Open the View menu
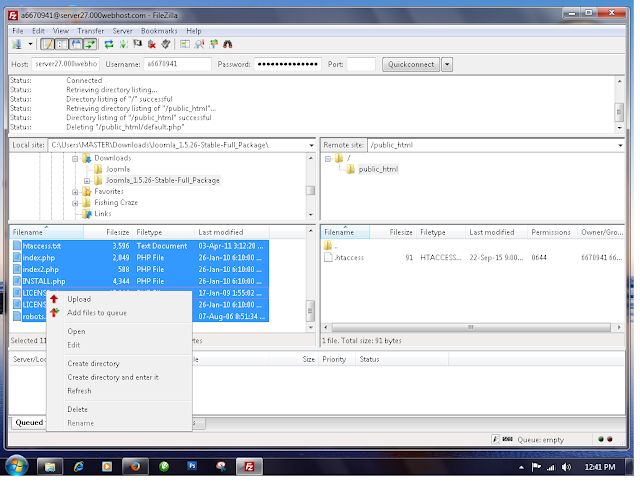Image resolution: width=640 pixels, height=482 pixels. tap(61, 31)
